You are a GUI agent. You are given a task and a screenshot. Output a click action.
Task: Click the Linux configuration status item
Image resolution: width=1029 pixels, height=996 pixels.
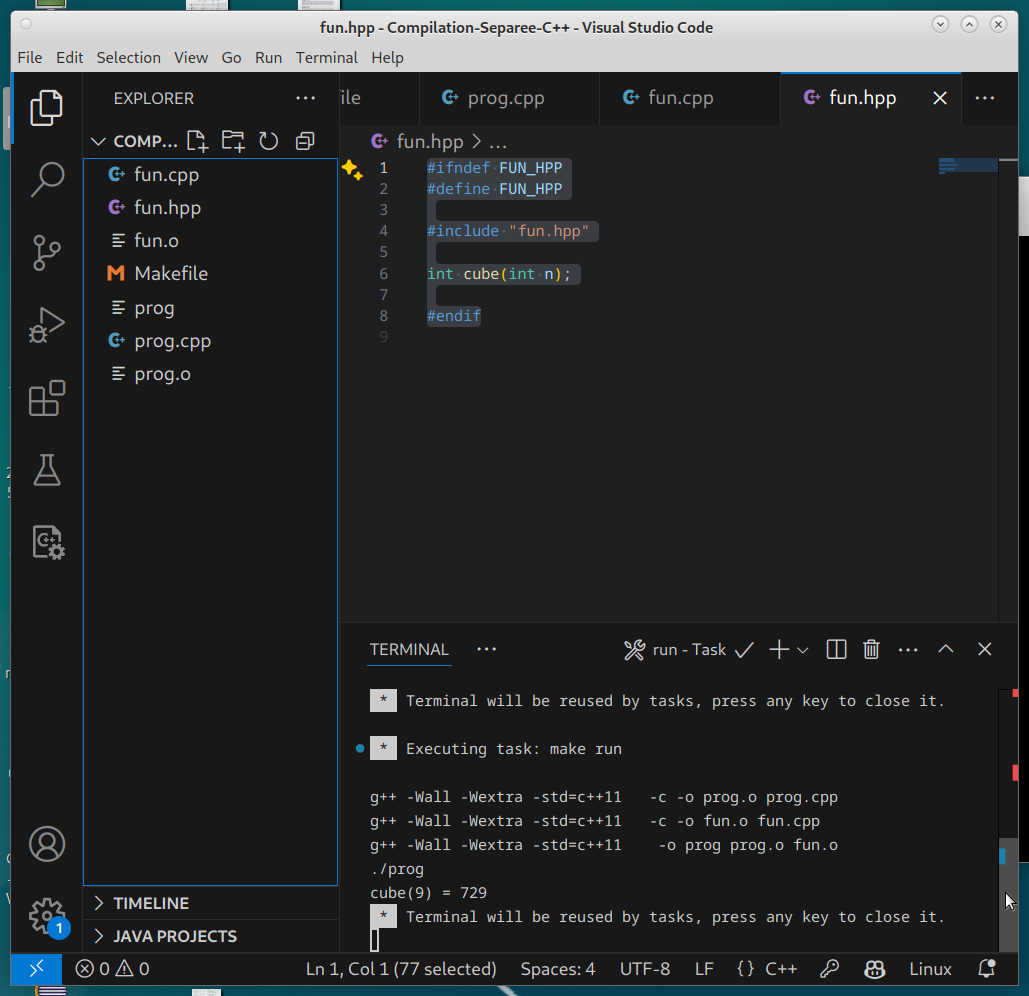tap(930, 968)
